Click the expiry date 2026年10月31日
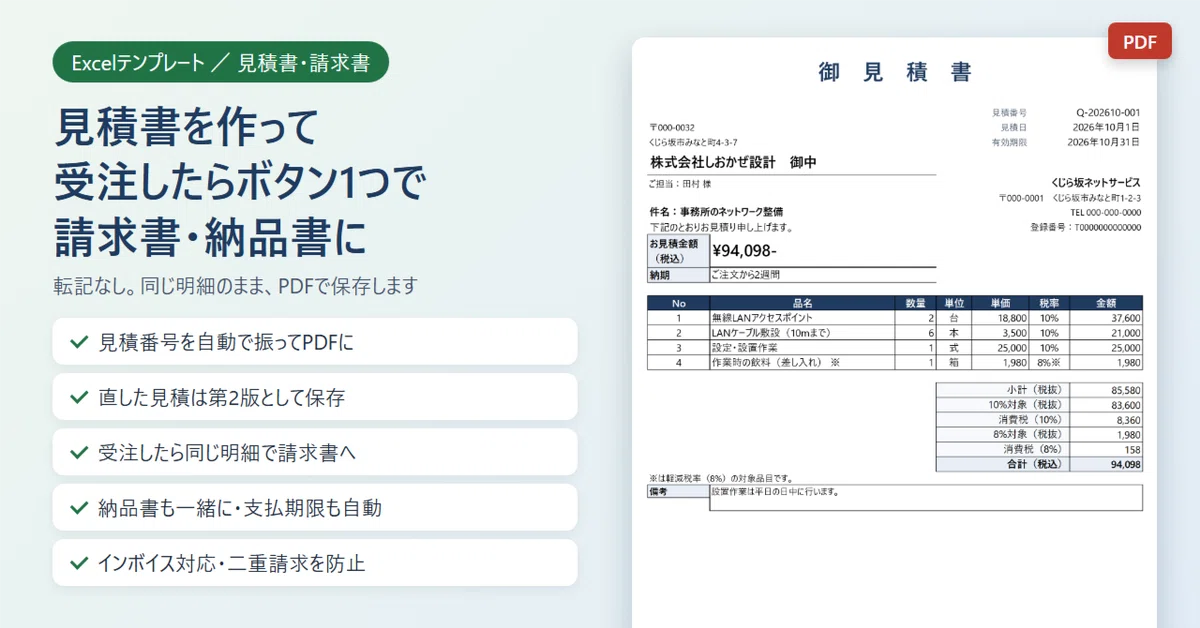The image size is (1200, 628). (1104, 143)
